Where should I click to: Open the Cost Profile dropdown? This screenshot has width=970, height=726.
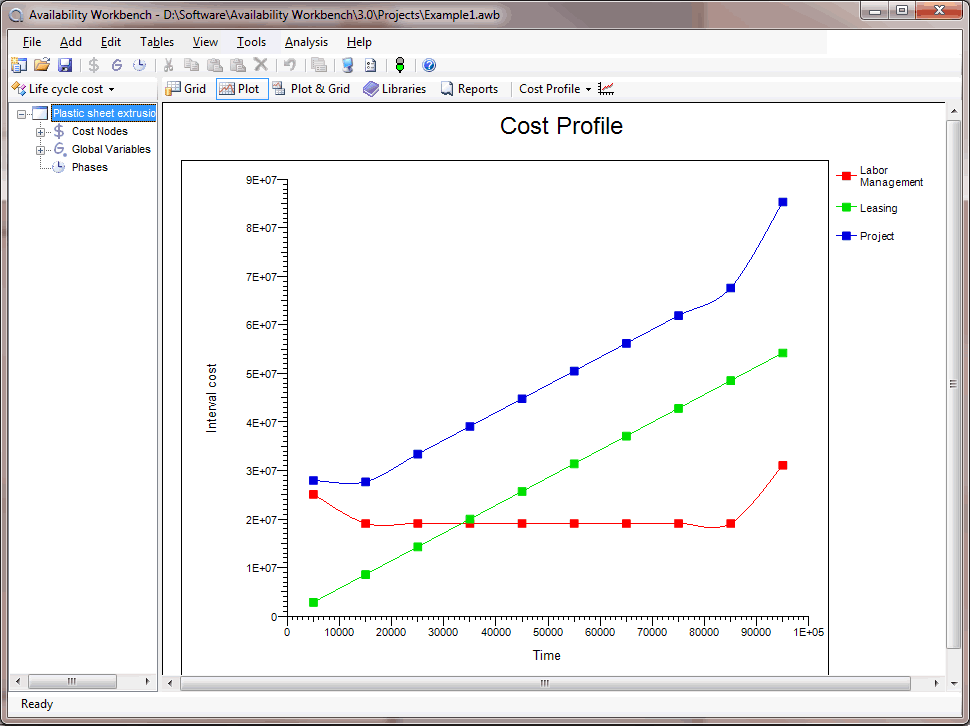click(588, 88)
